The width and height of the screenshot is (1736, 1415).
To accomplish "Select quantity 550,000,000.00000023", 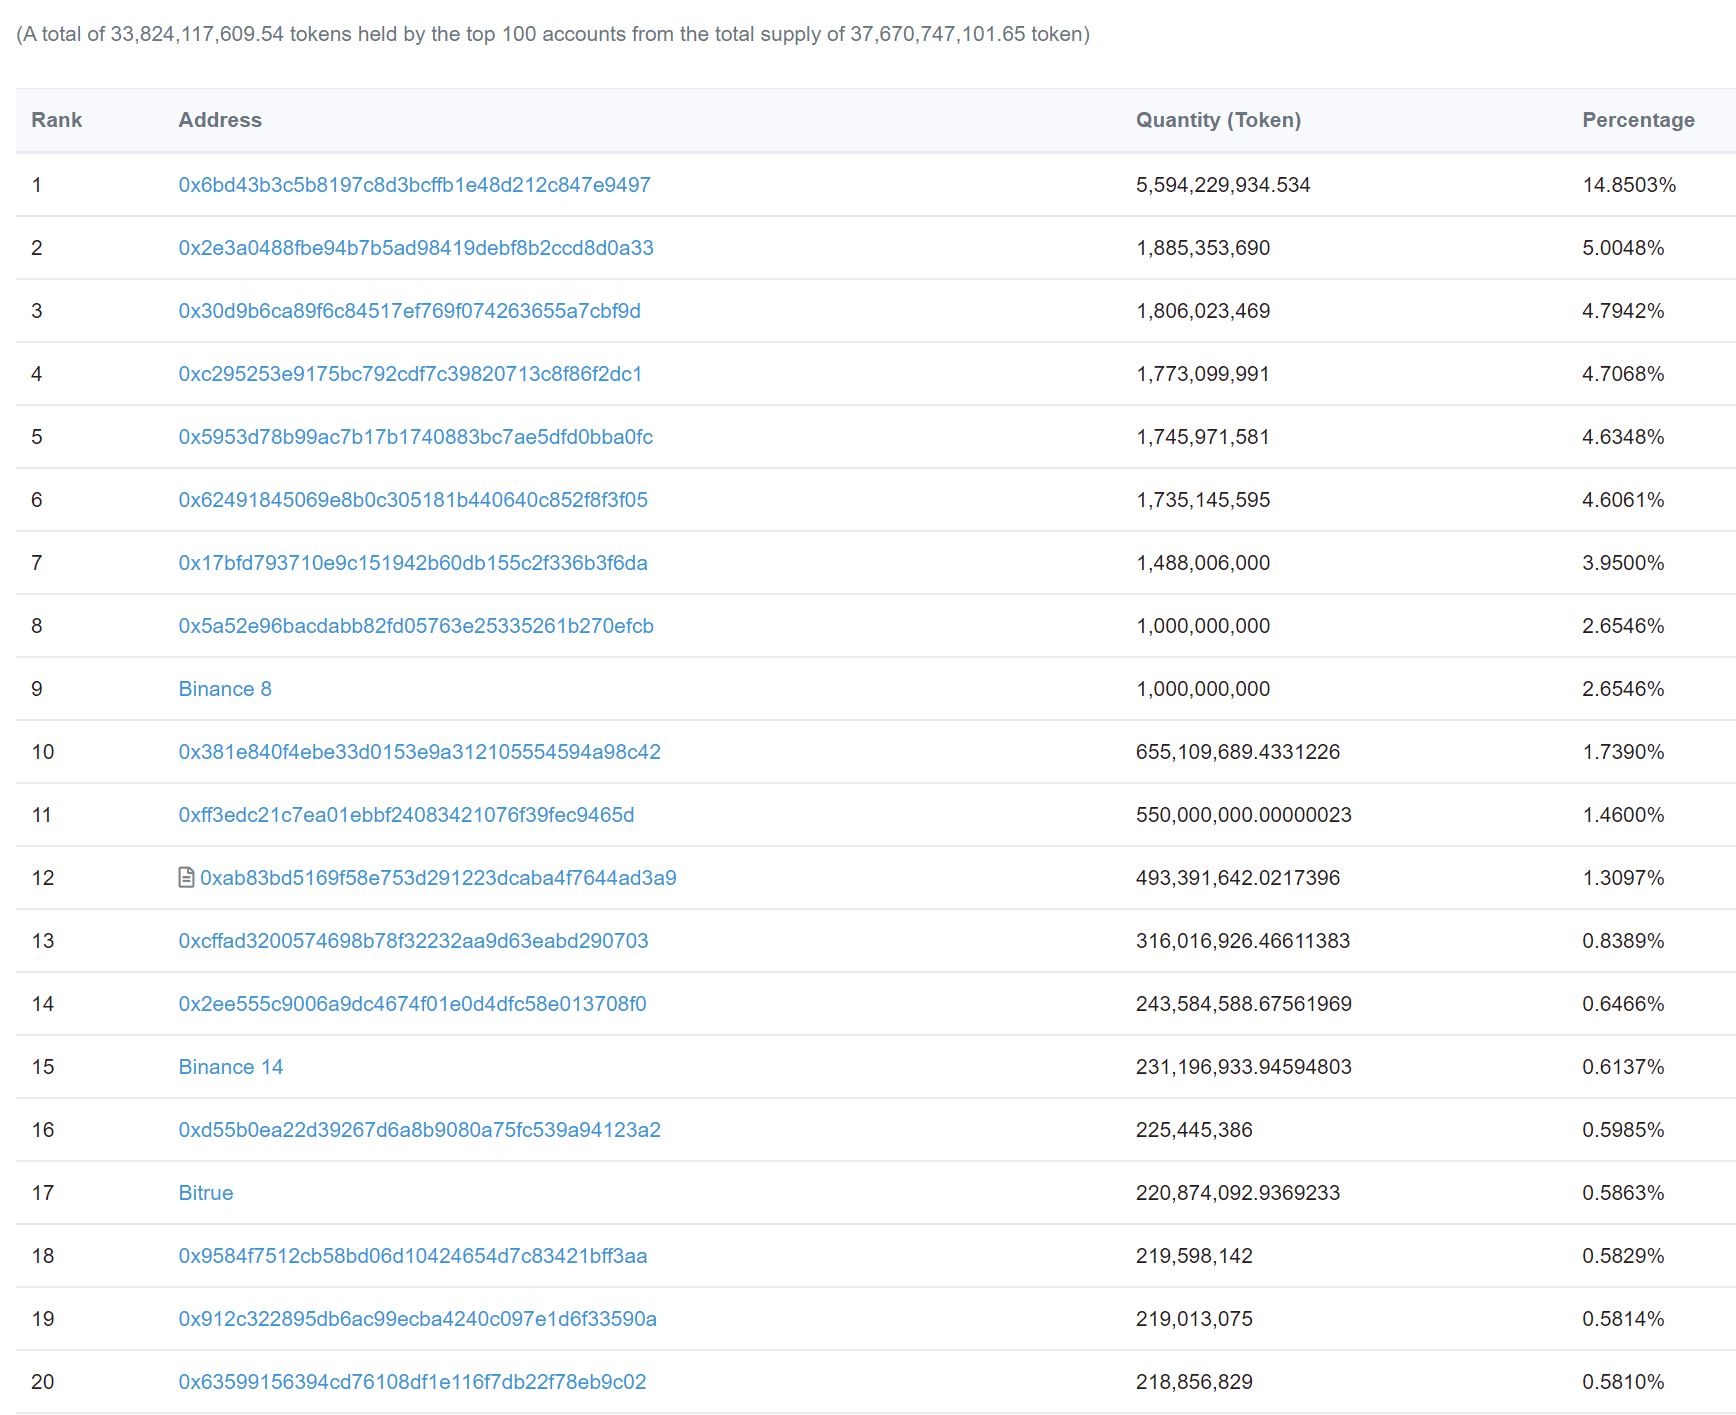I will tap(1244, 815).
